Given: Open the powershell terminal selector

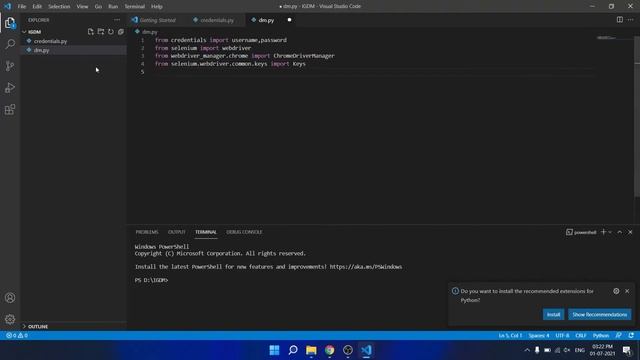Looking at the screenshot, I should point(581,232).
